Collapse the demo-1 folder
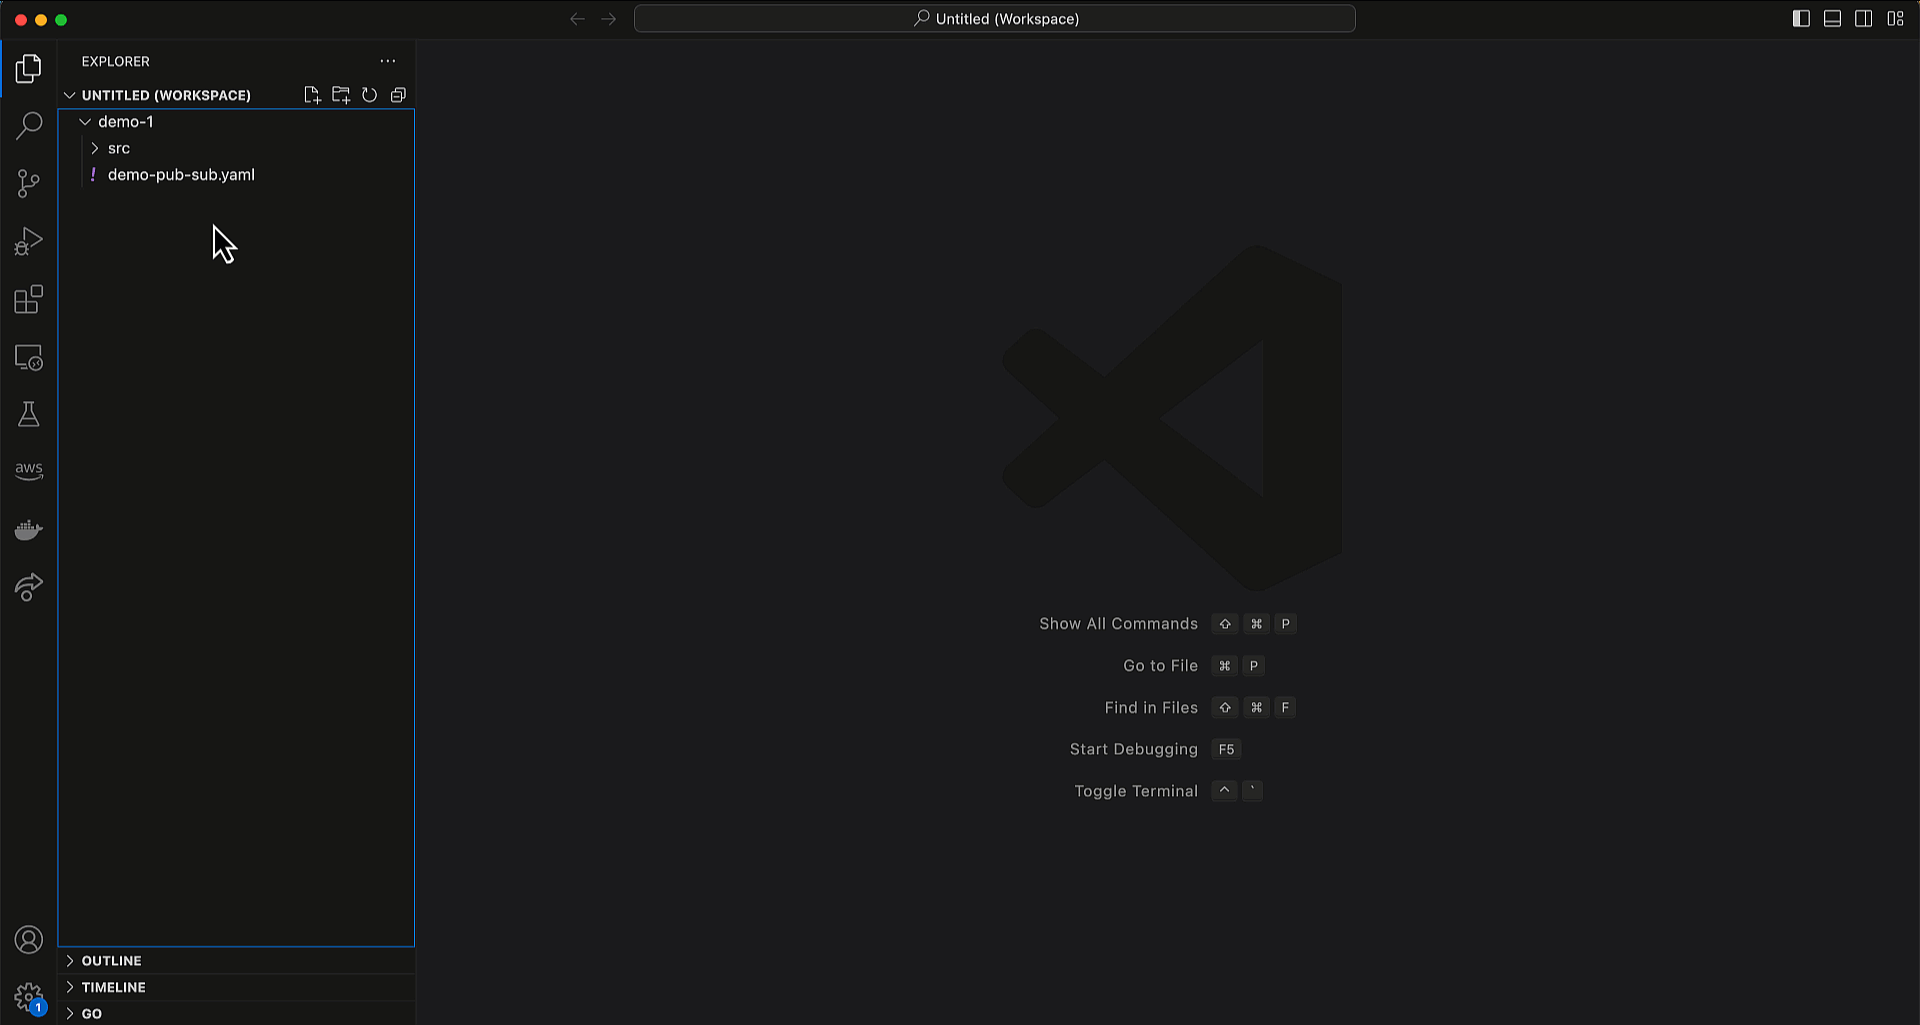 pyautogui.click(x=236, y=122)
